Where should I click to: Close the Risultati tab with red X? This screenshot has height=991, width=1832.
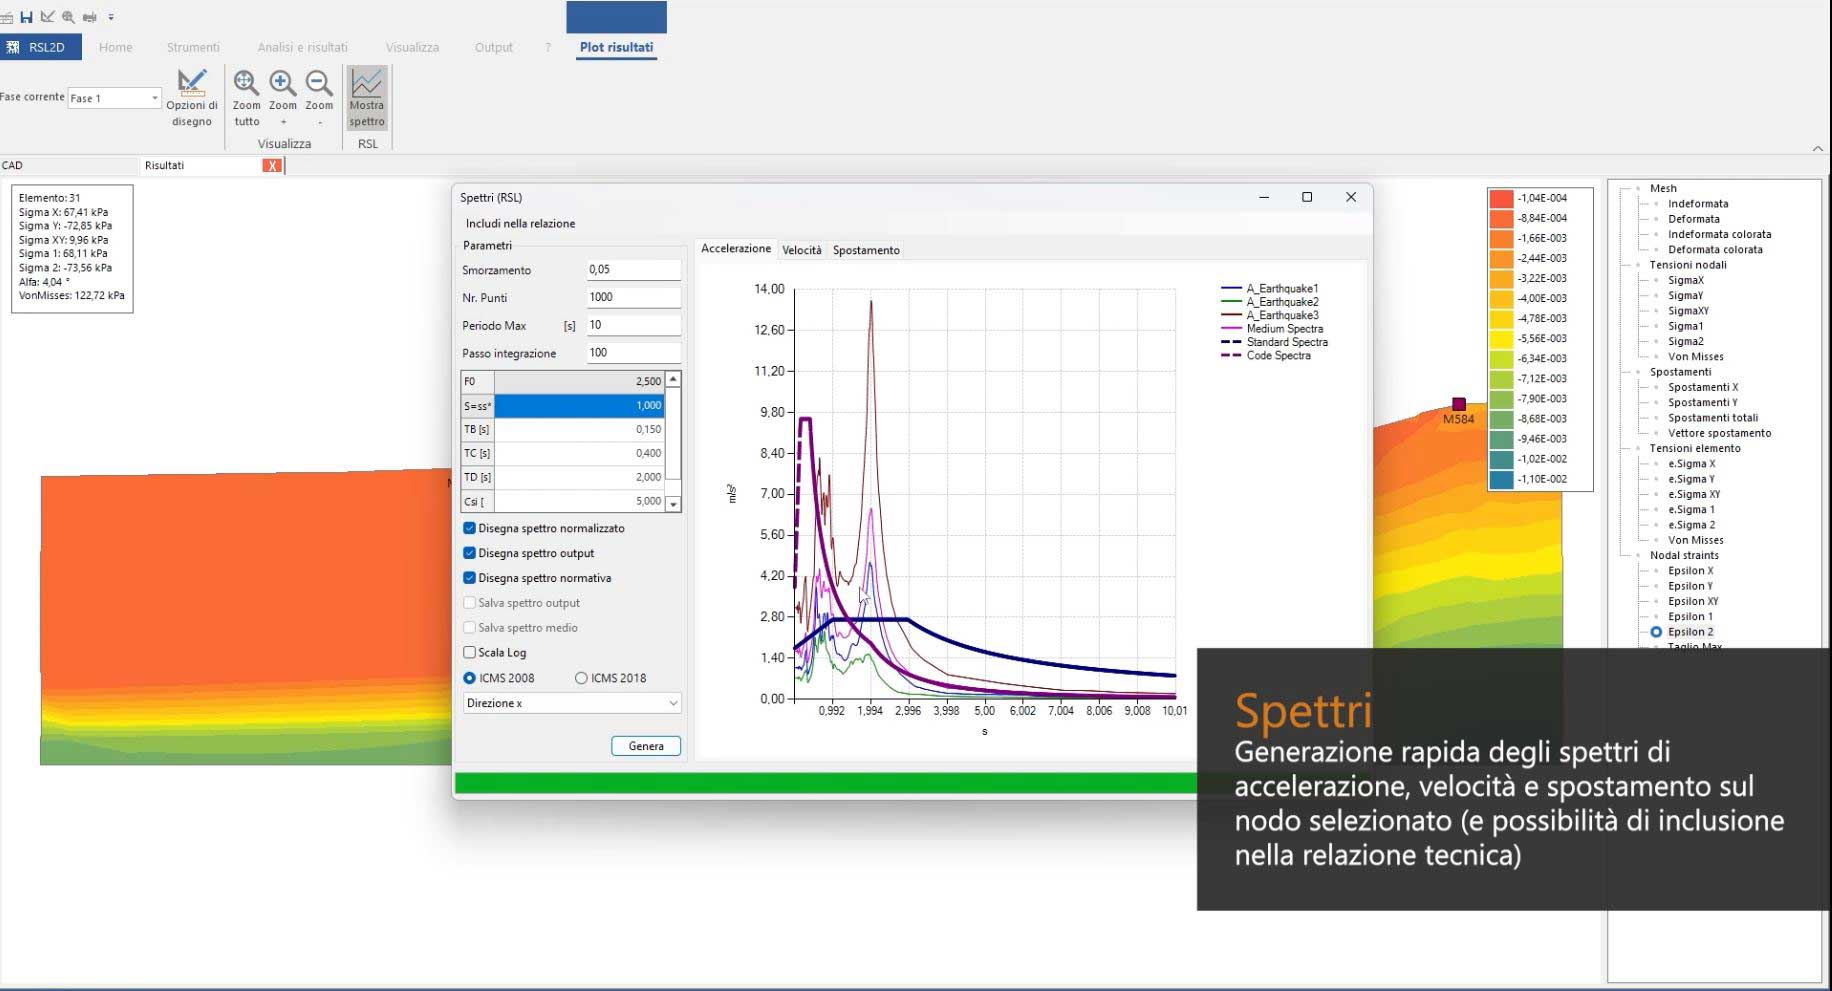pos(271,166)
